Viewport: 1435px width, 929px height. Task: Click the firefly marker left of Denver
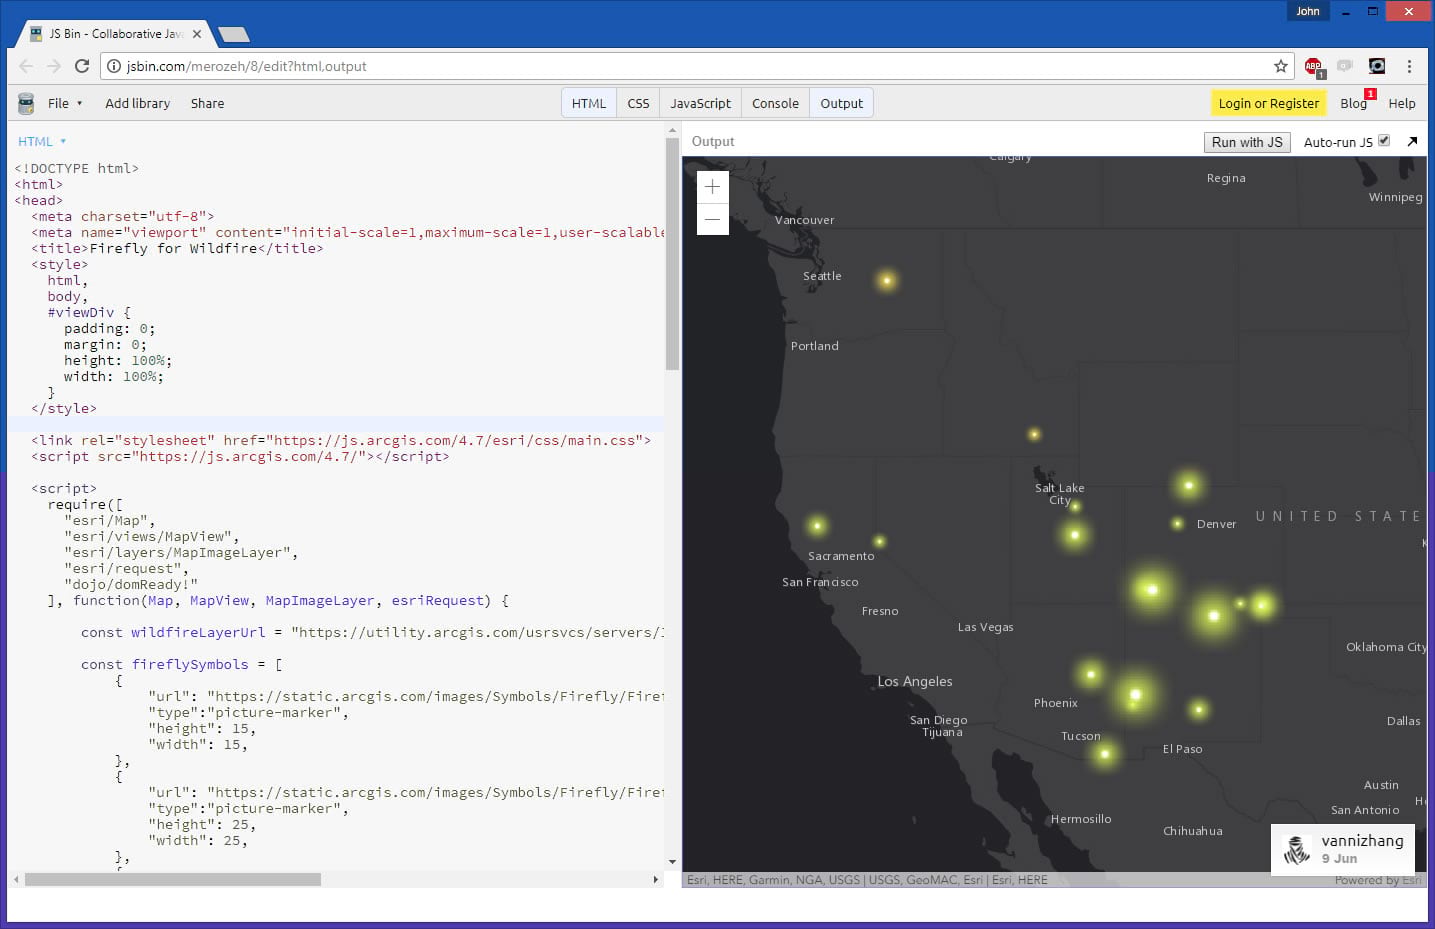(1177, 523)
